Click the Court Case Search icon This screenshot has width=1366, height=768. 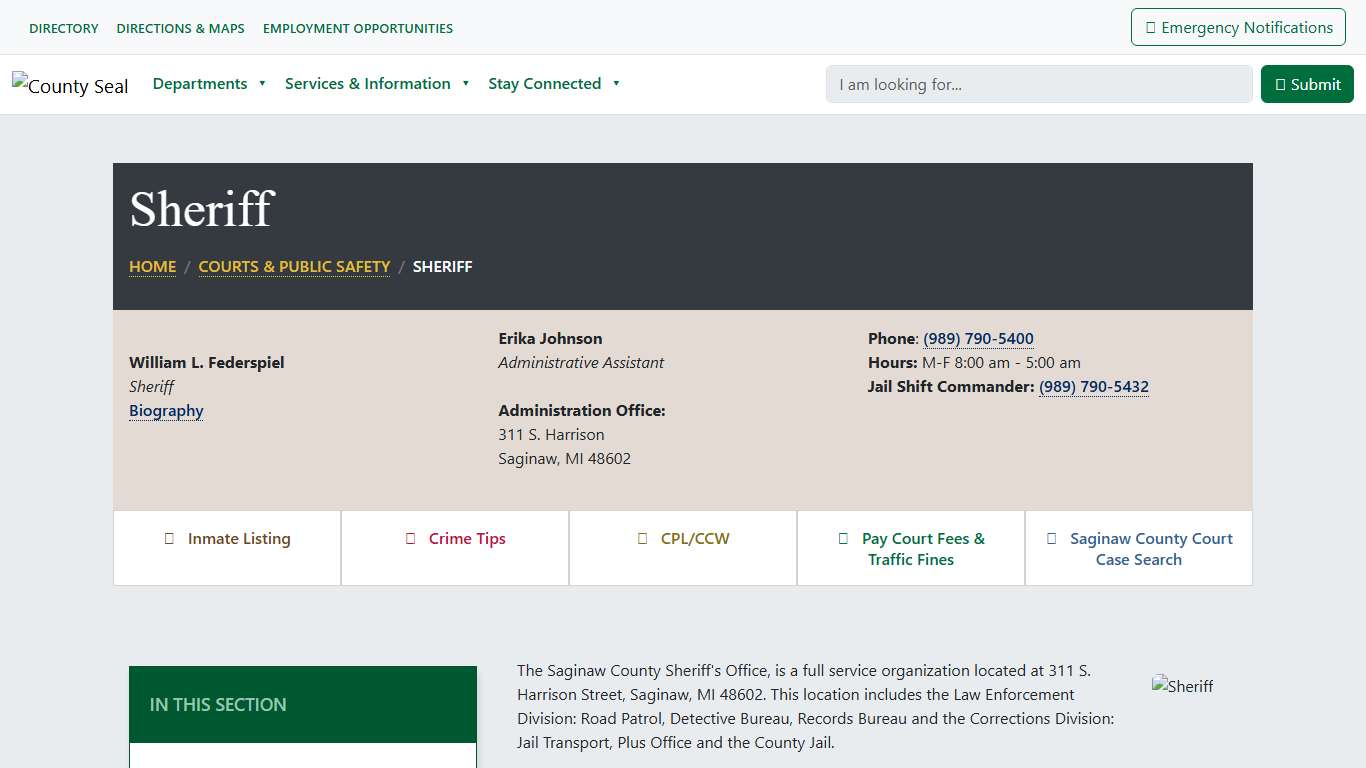click(x=1052, y=539)
